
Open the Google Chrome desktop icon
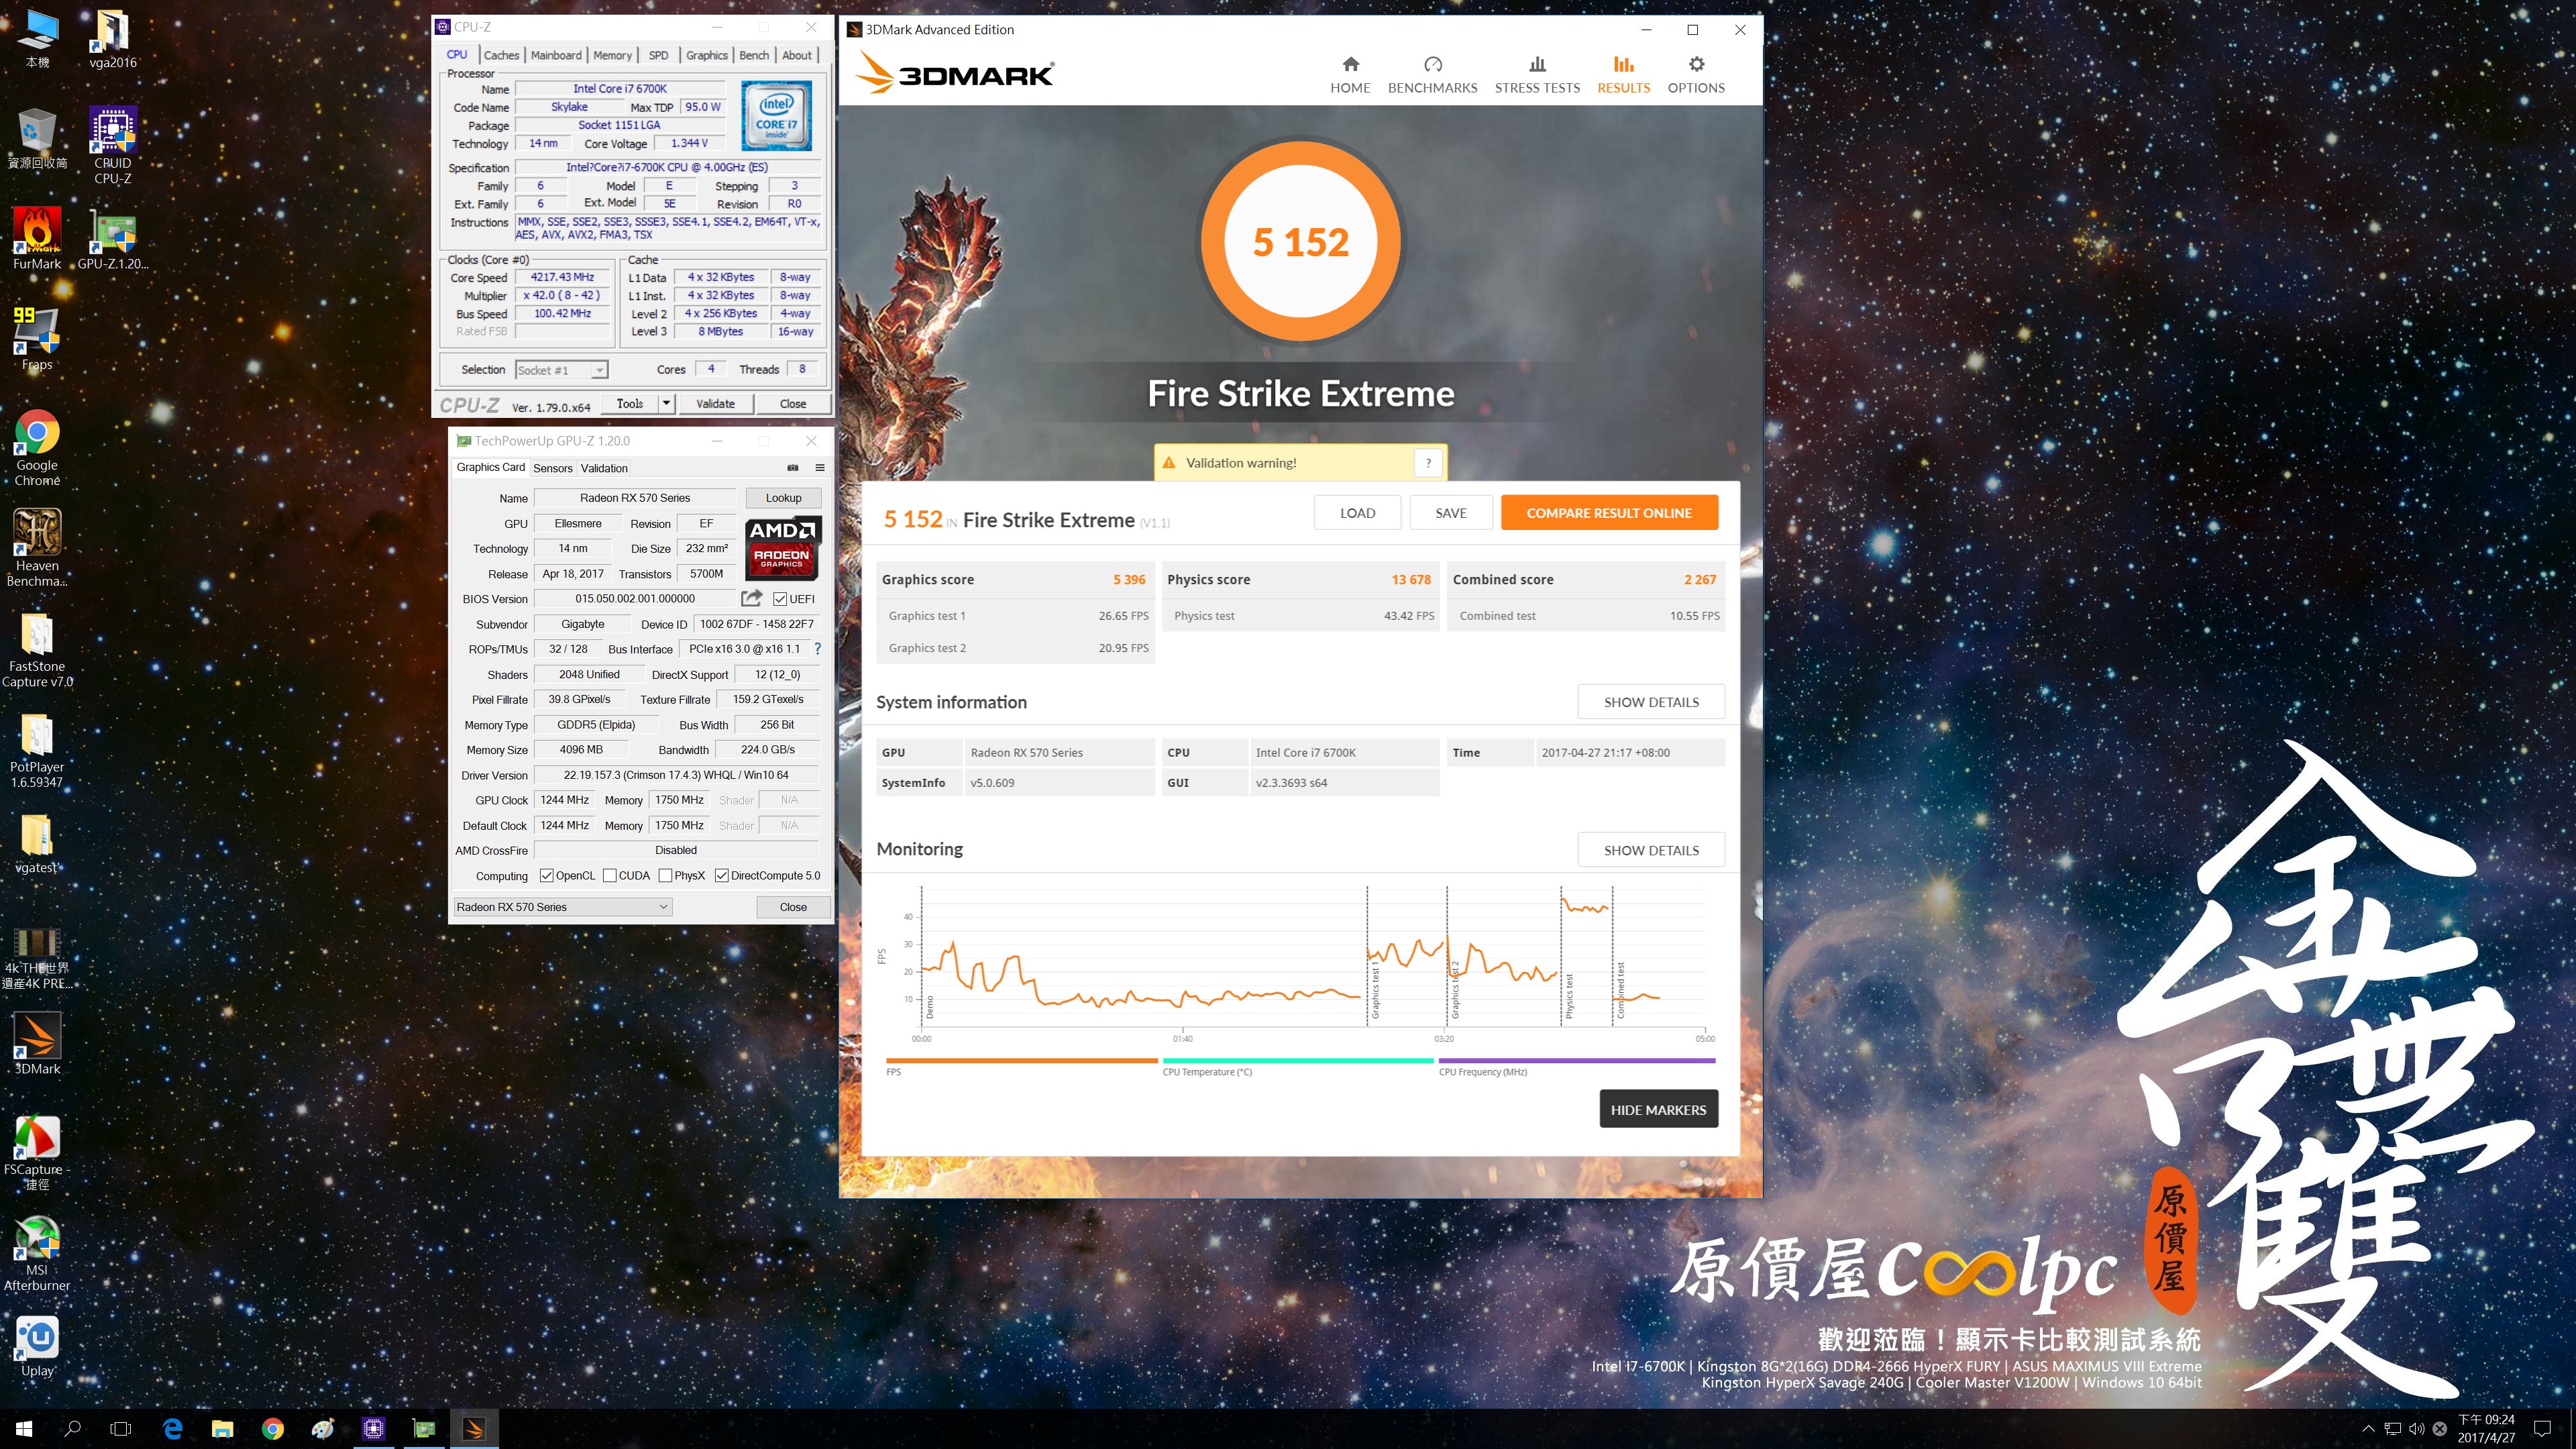37,448
